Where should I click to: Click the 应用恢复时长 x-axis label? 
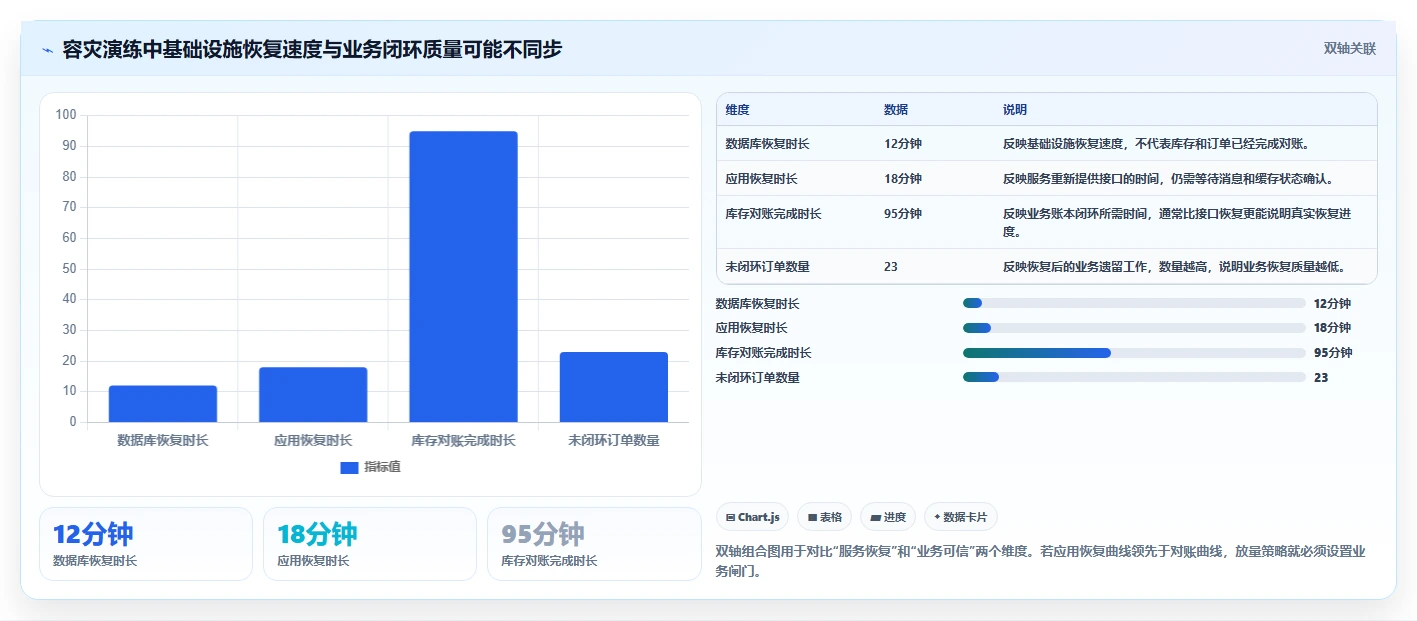pyautogui.click(x=313, y=440)
